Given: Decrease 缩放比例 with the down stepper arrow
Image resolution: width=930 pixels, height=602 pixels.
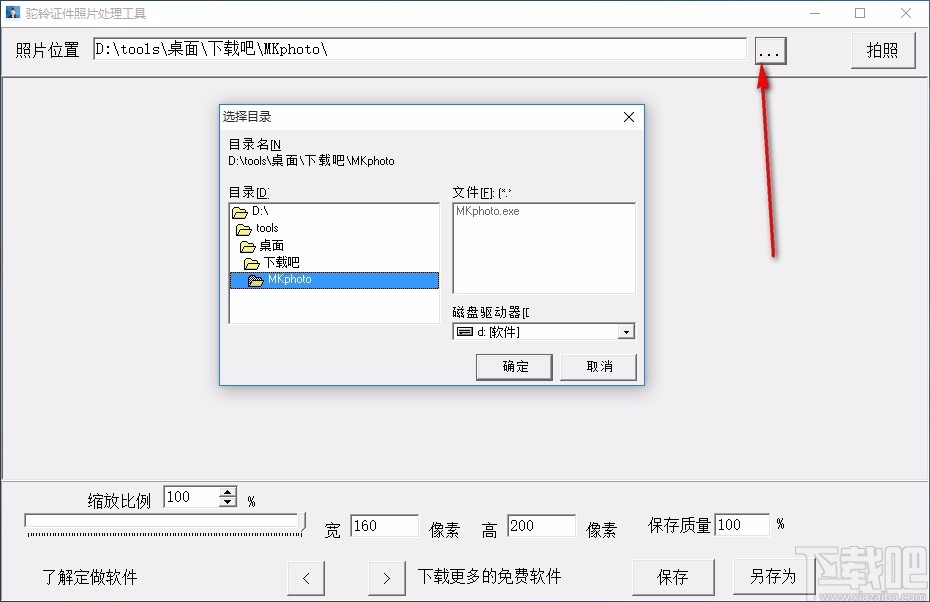Looking at the screenshot, I should pyautogui.click(x=228, y=501).
